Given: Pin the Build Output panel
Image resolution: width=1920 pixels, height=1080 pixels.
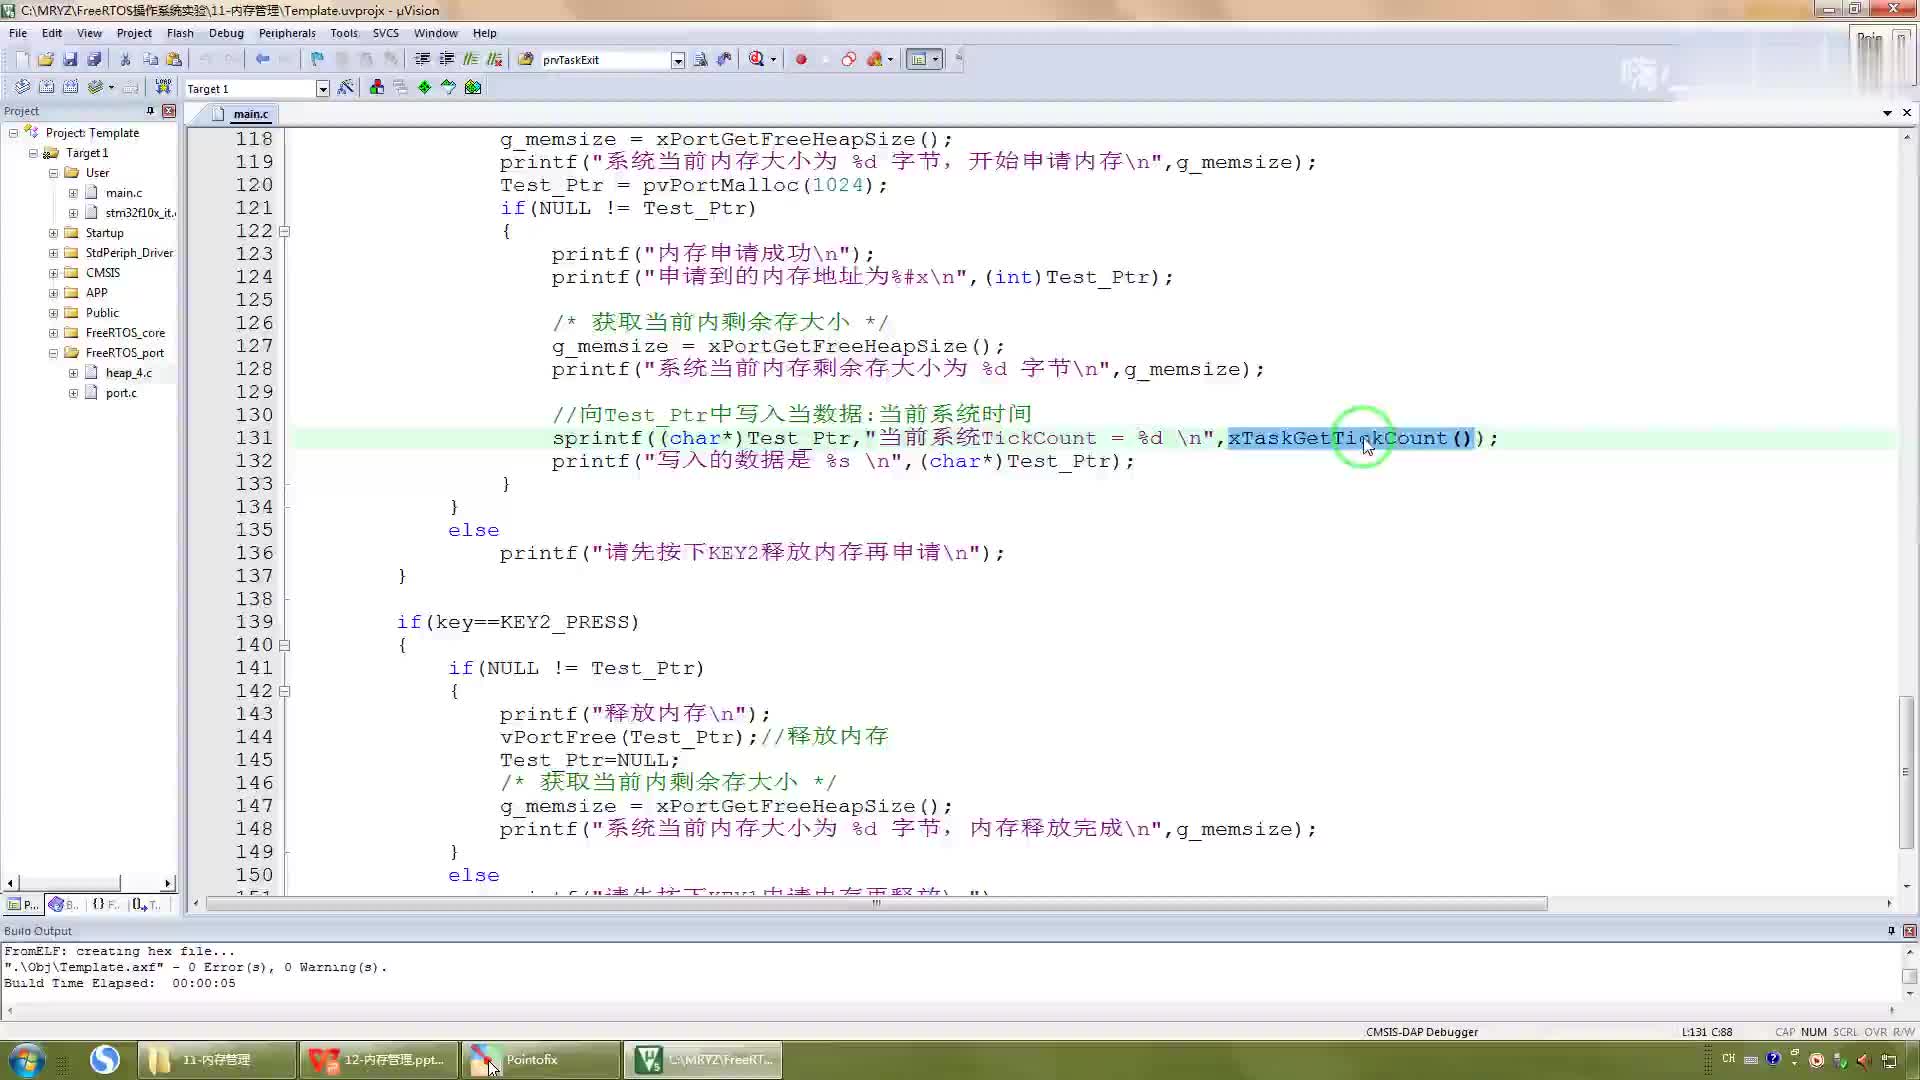Looking at the screenshot, I should click(1891, 930).
